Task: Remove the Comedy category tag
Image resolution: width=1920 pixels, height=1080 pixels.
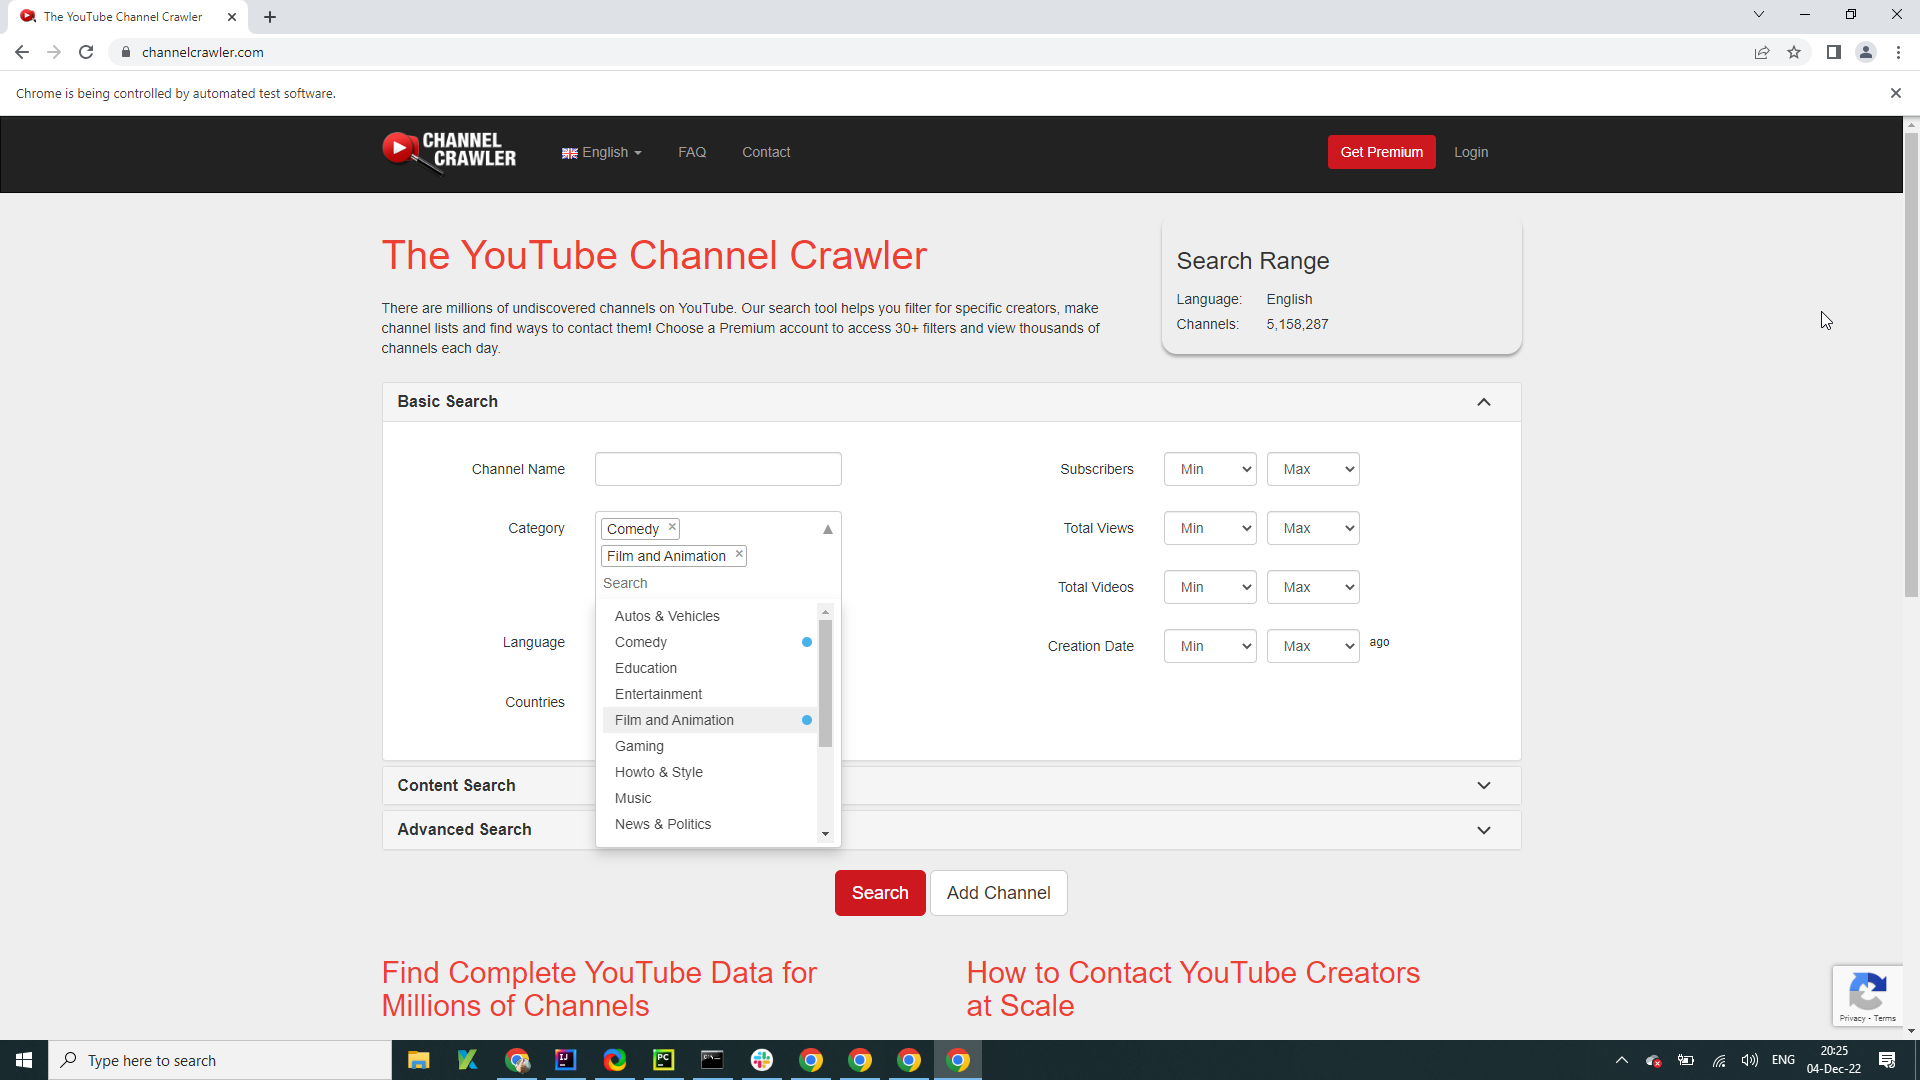Action: (x=673, y=527)
